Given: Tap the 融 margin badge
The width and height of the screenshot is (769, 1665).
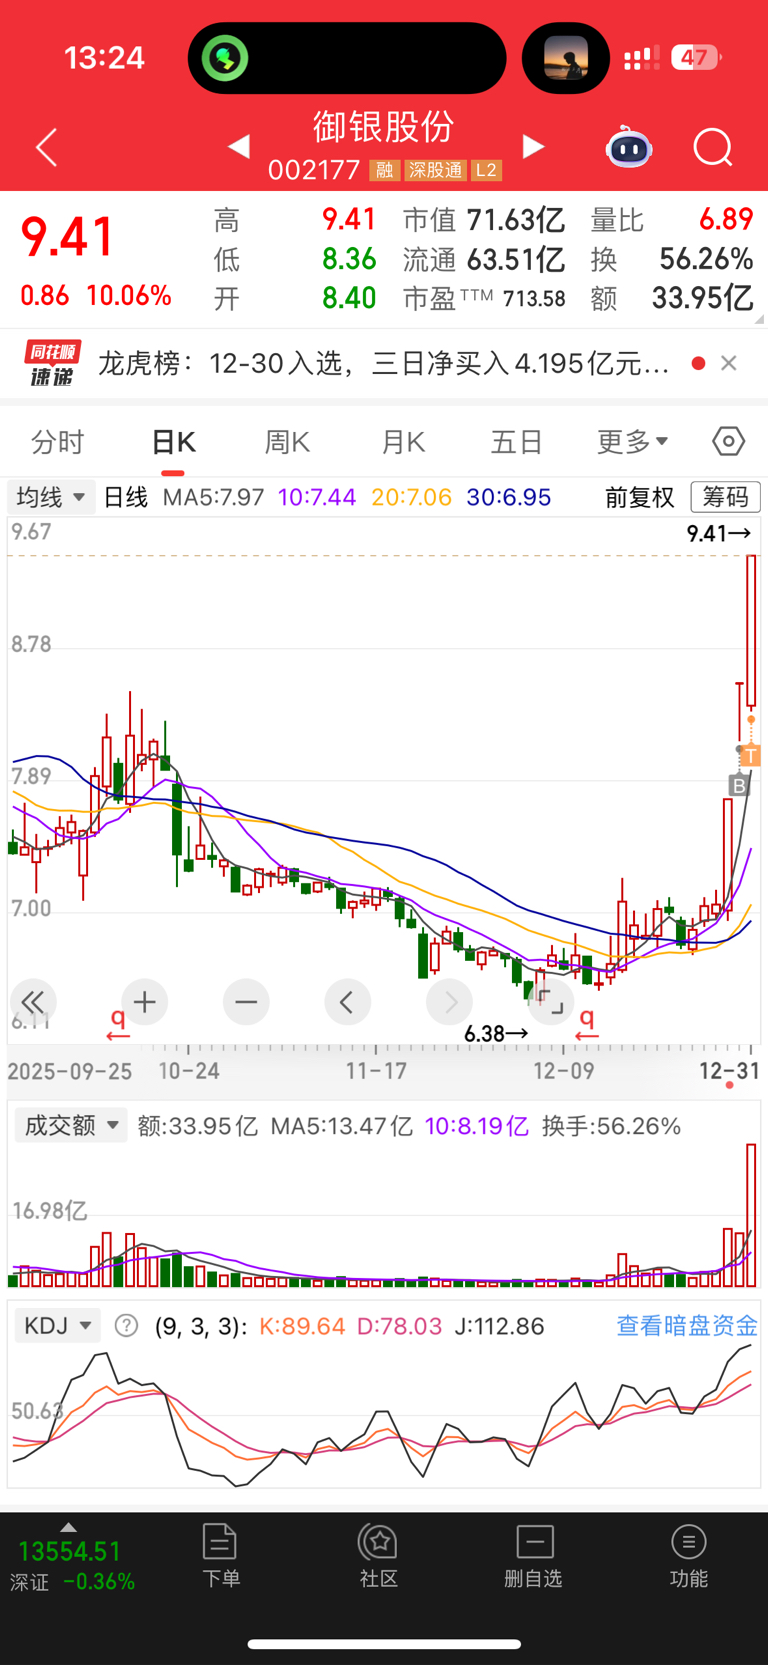Looking at the screenshot, I should pos(384,171).
